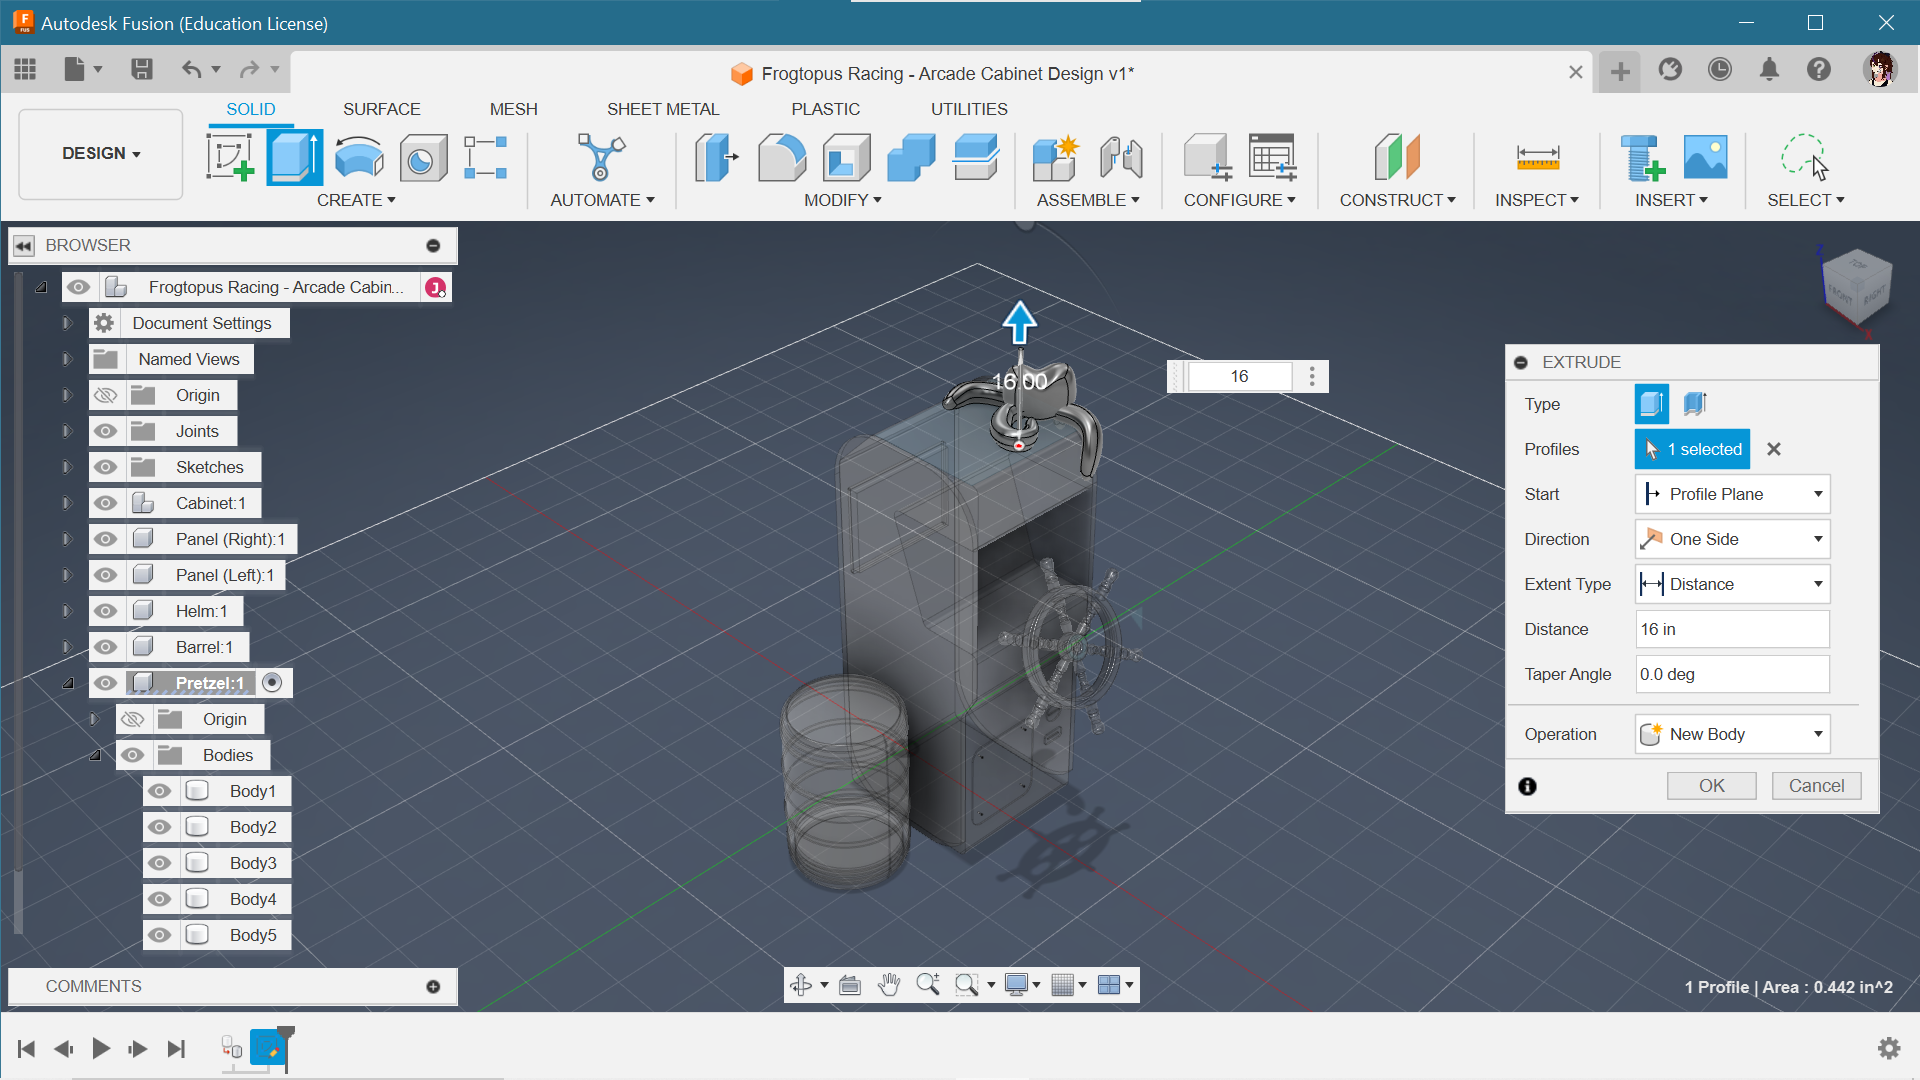Toggle visibility of Sketches folder

105,467
